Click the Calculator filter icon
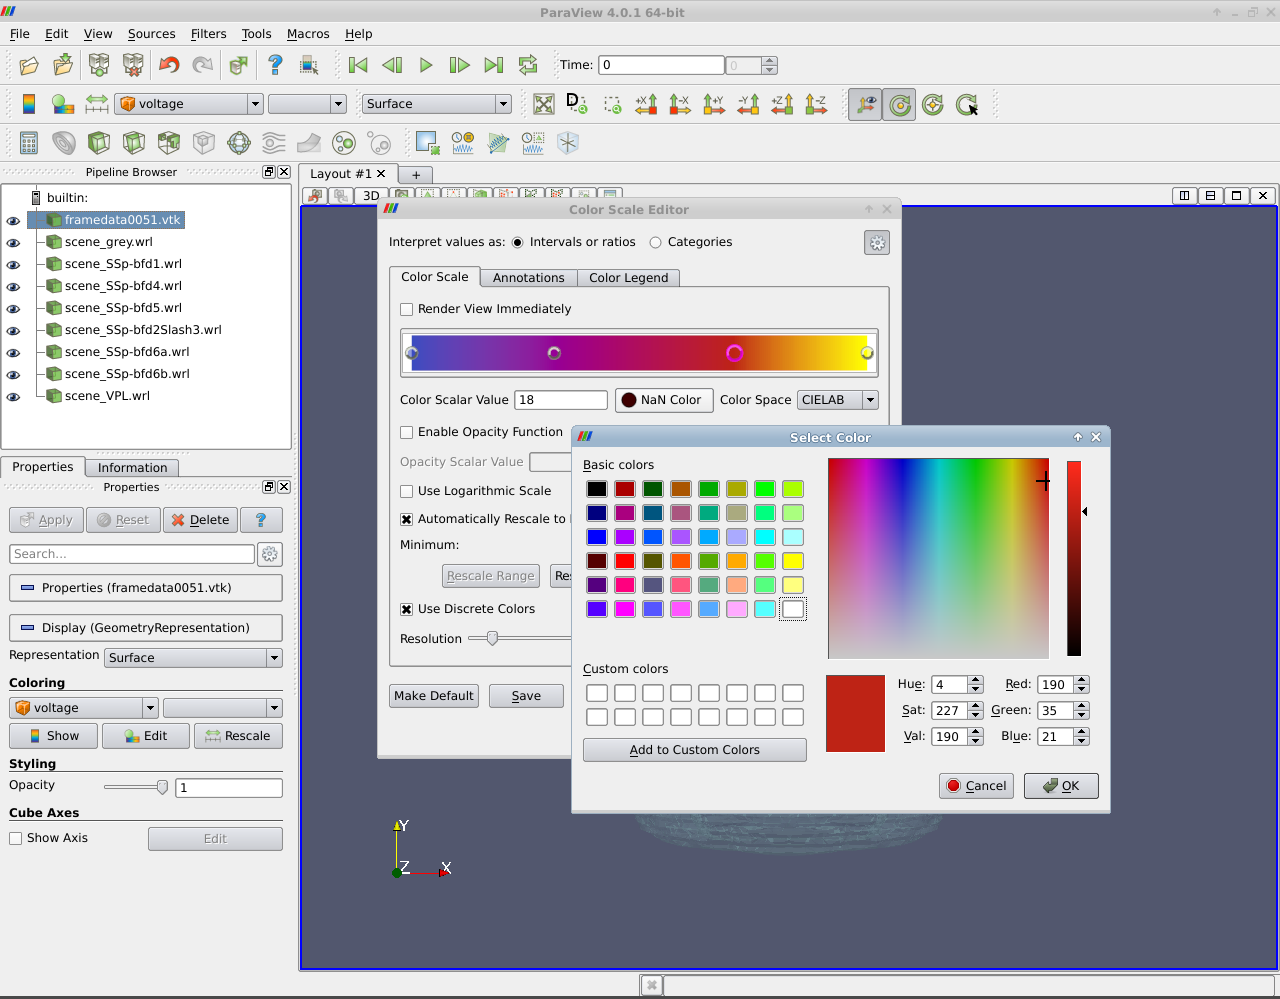The image size is (1280, 999). 29,143
